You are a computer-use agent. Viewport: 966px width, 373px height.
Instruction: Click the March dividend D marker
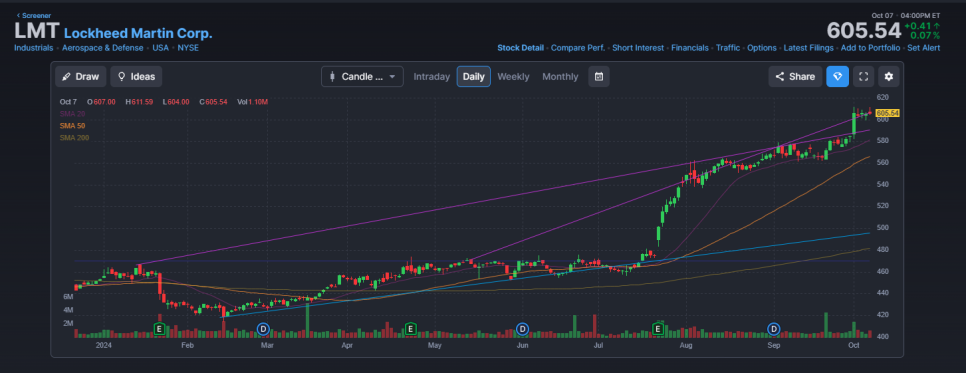[264, 329]
